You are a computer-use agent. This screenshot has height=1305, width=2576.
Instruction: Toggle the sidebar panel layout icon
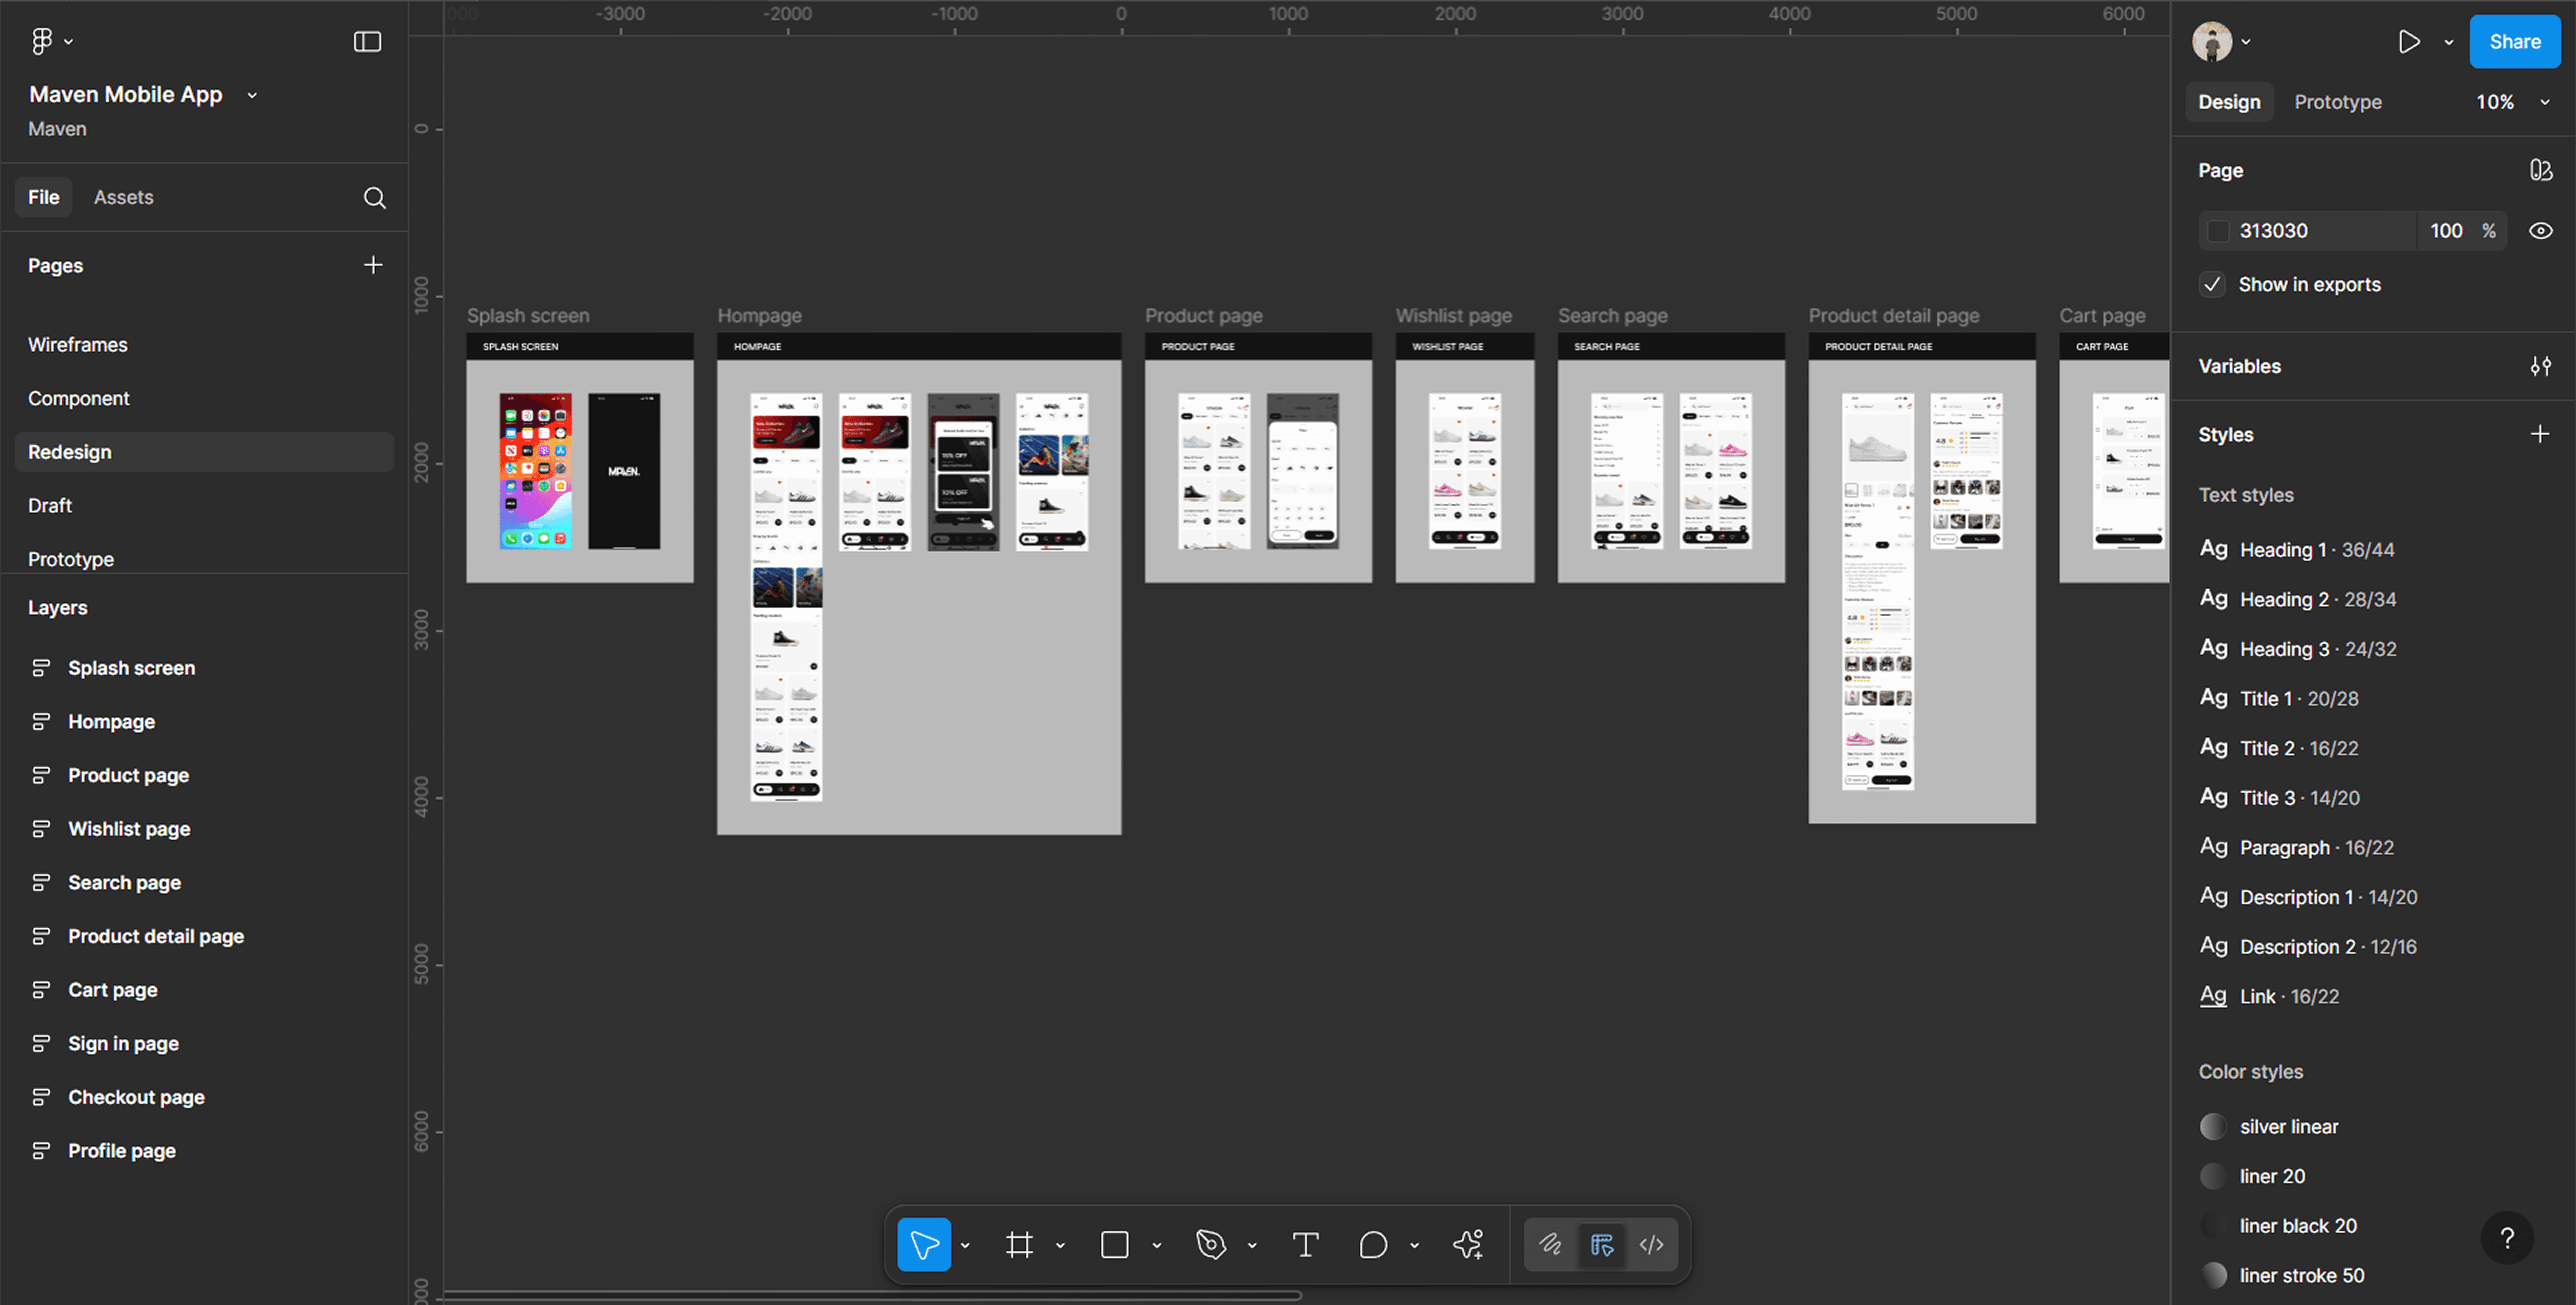point(367,41)
